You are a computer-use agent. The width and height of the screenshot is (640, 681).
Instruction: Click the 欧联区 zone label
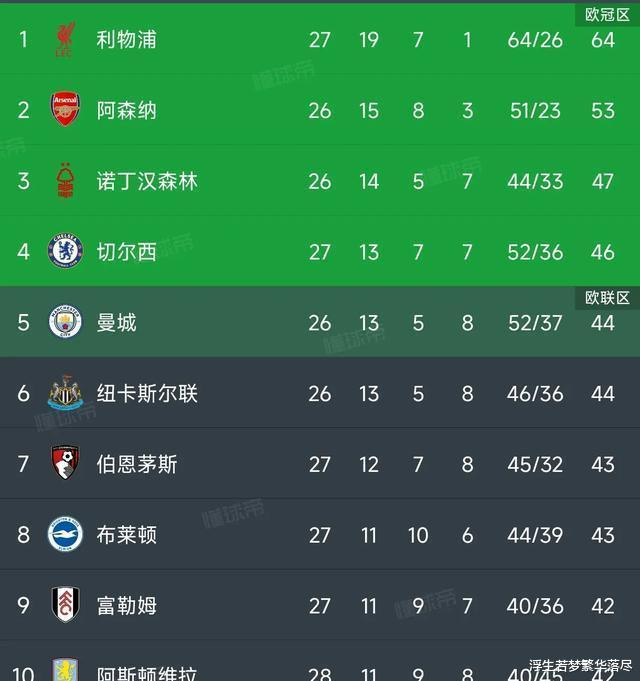coord(607,297)
